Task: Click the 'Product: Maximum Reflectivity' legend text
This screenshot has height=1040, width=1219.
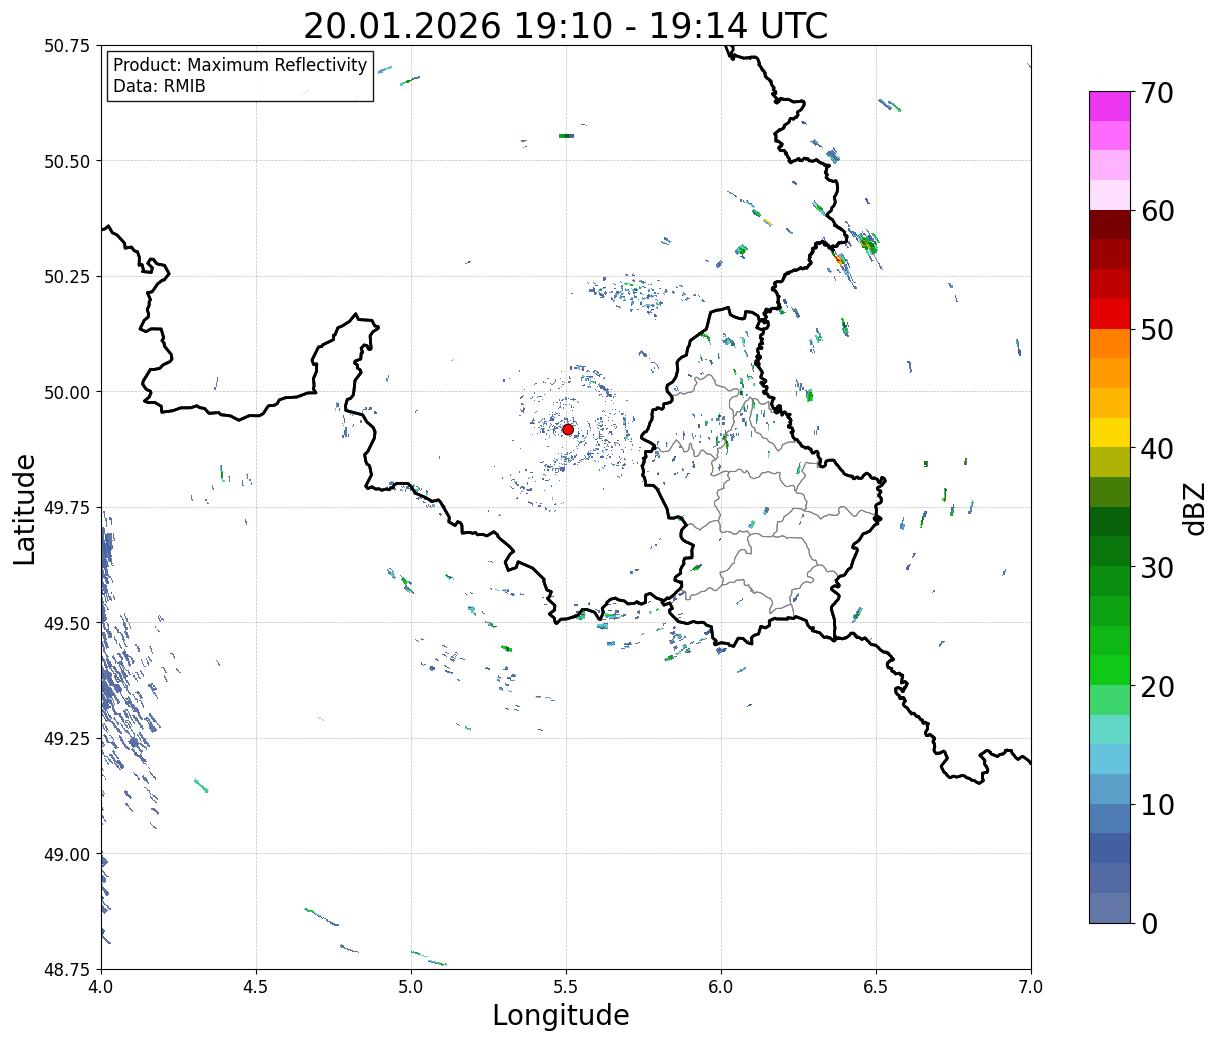Action: (240, 65)
